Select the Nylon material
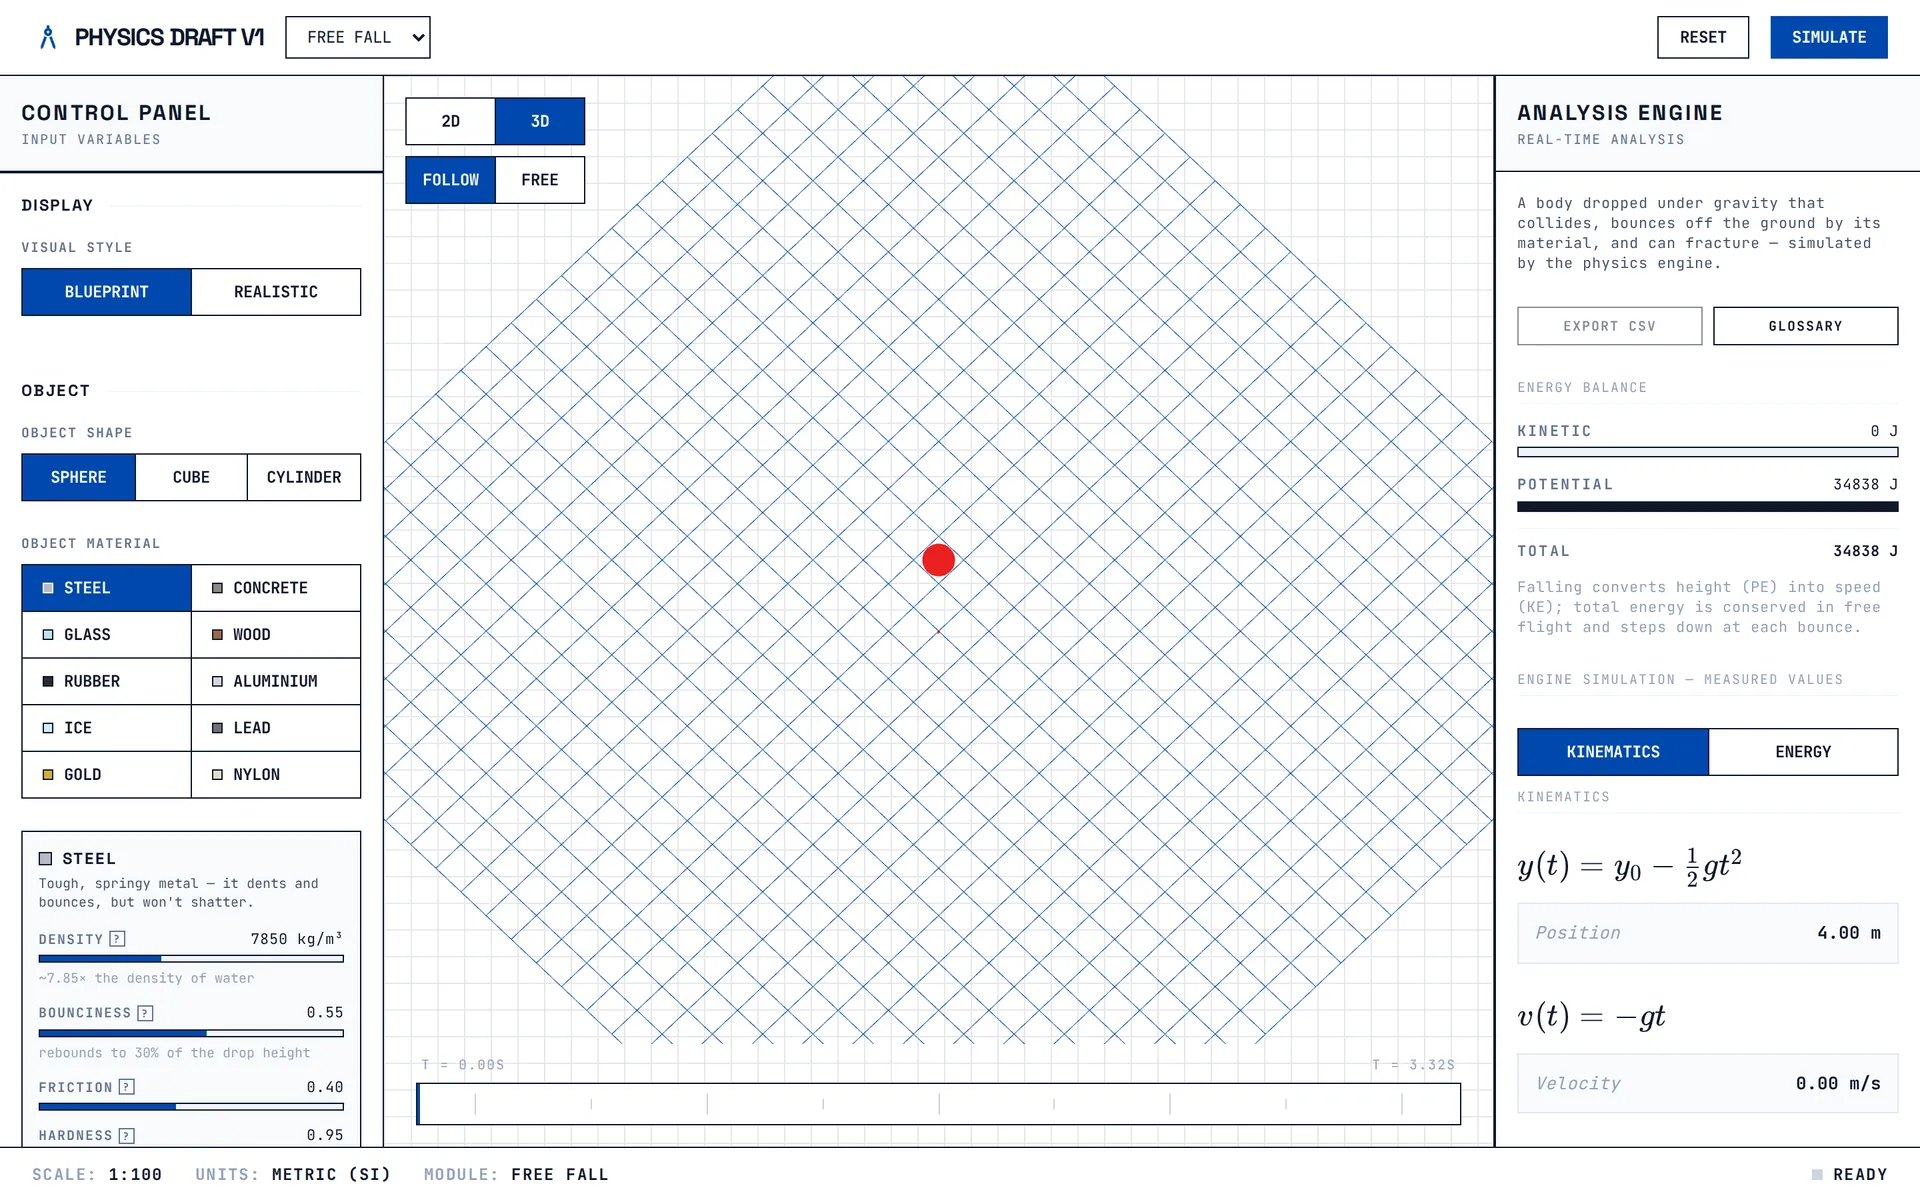The height and width of the screenshot is (1200, 1920). point(276,775)
